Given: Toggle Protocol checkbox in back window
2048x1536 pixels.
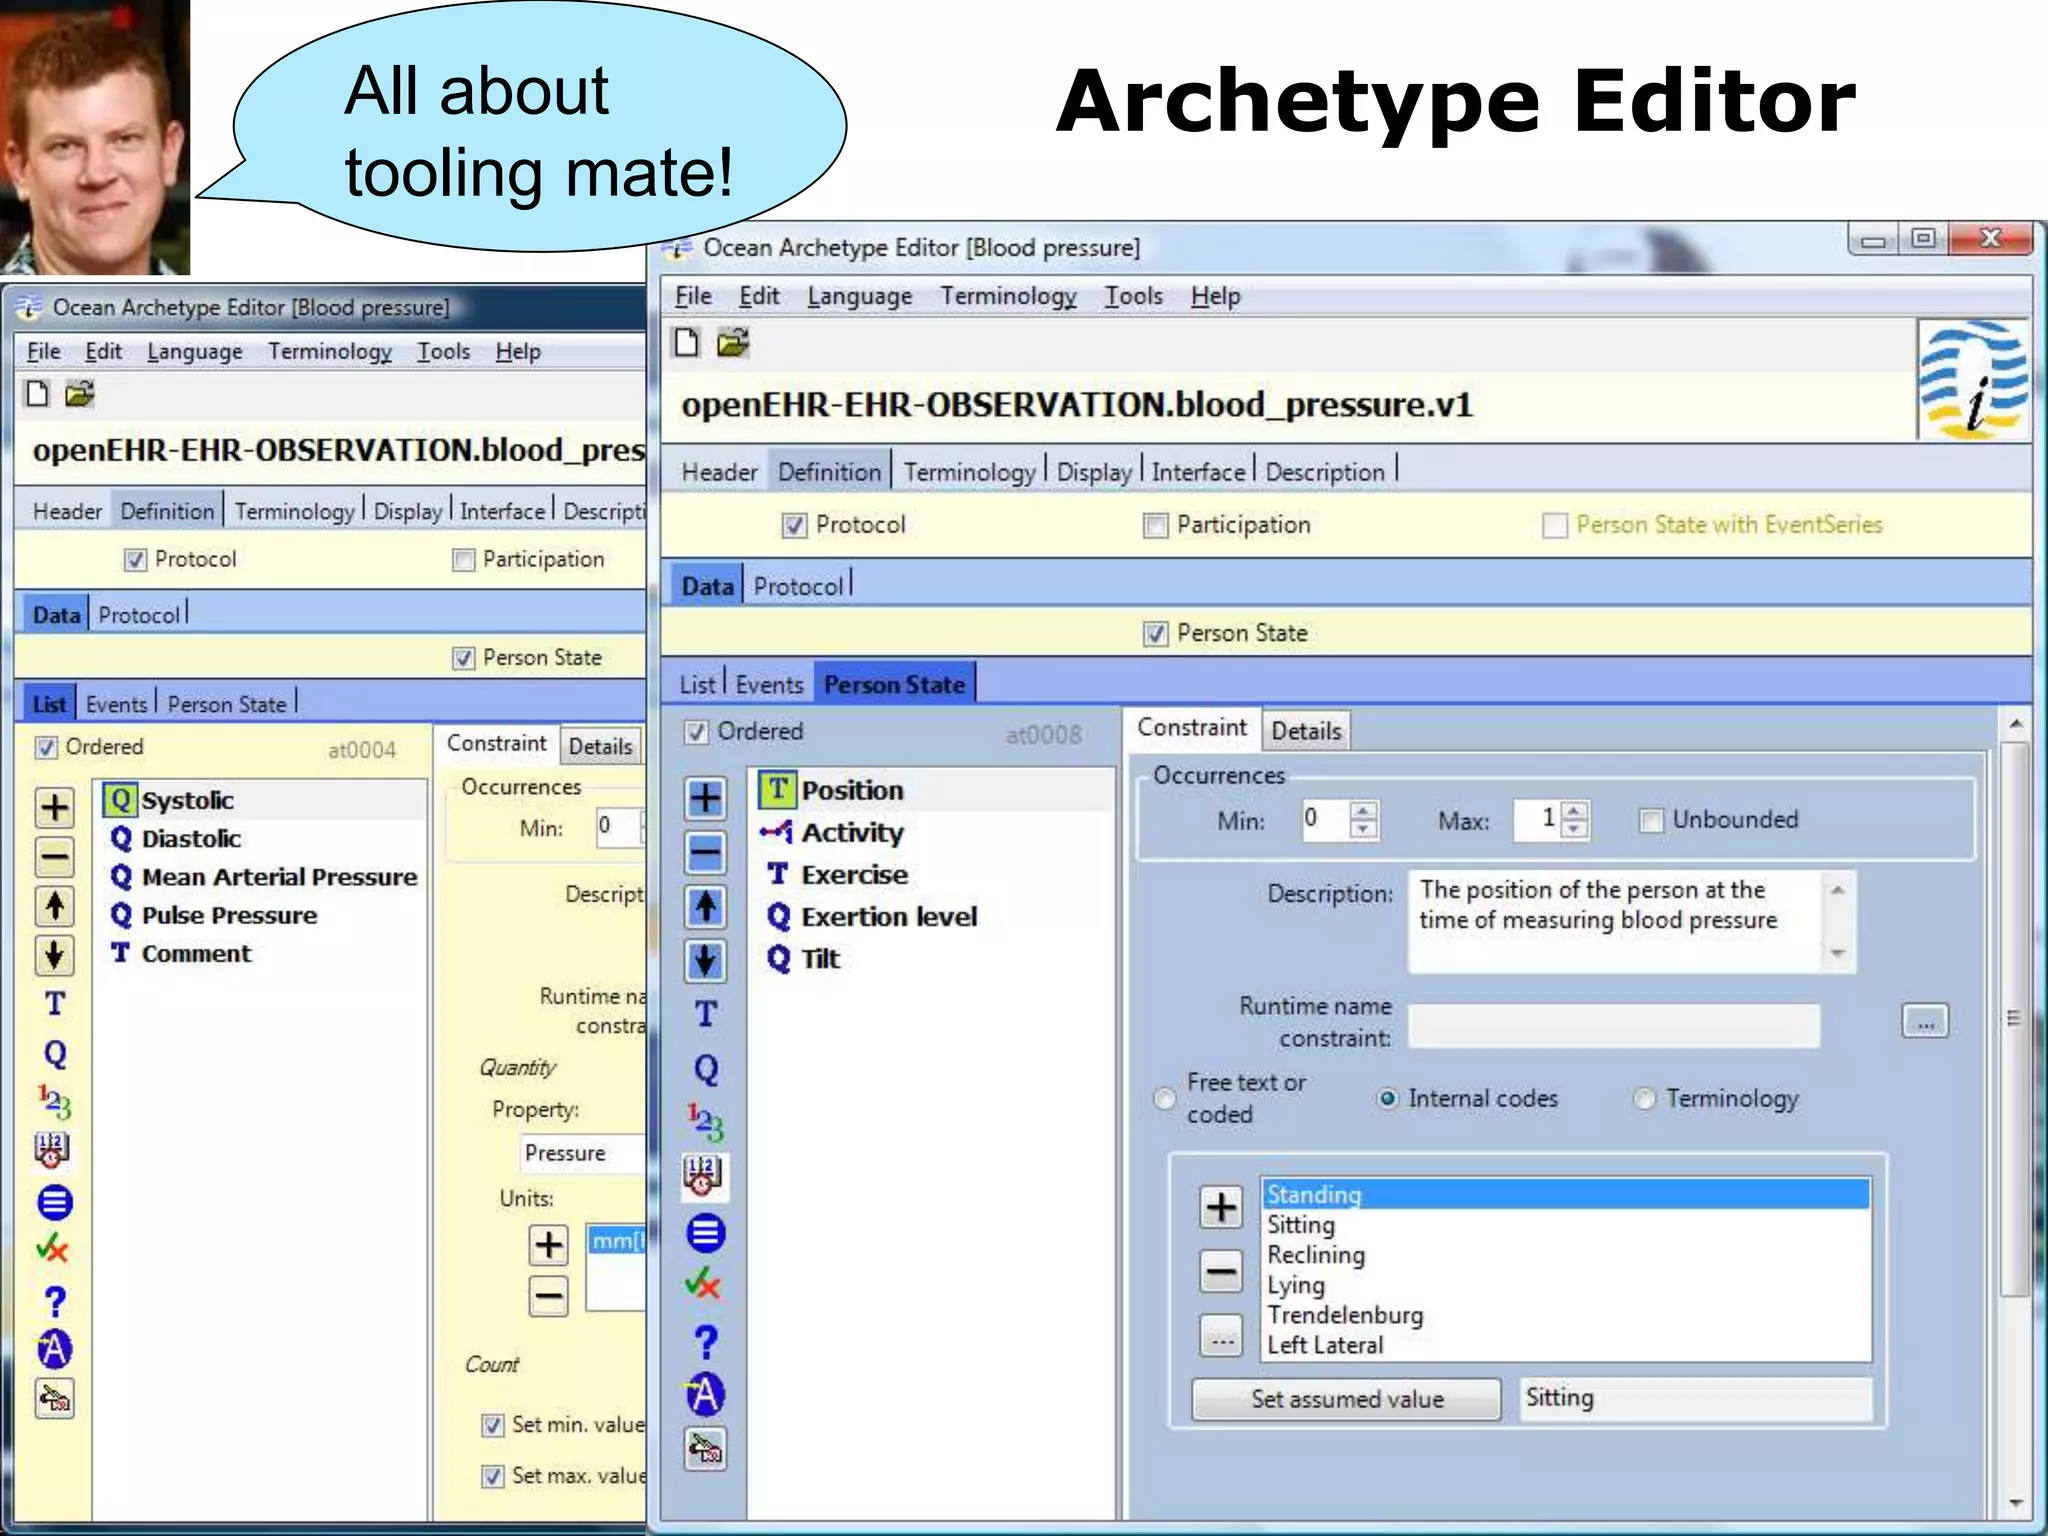Looking at the screenshot, I should pos(136,560).
